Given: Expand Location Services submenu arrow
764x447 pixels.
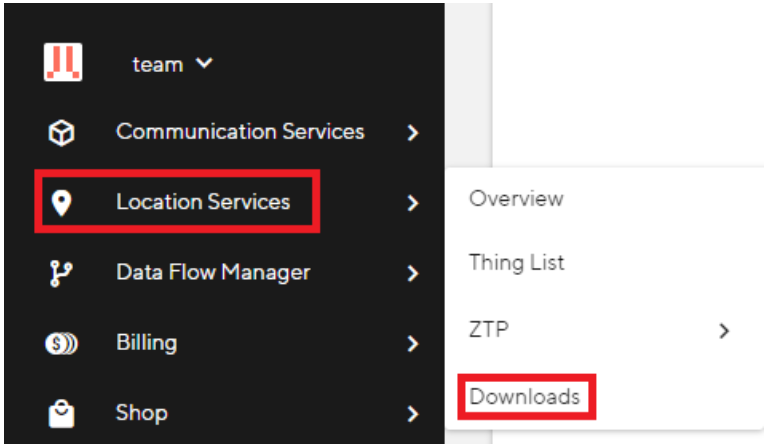Looking at the screenshot, I should point(413,203).
